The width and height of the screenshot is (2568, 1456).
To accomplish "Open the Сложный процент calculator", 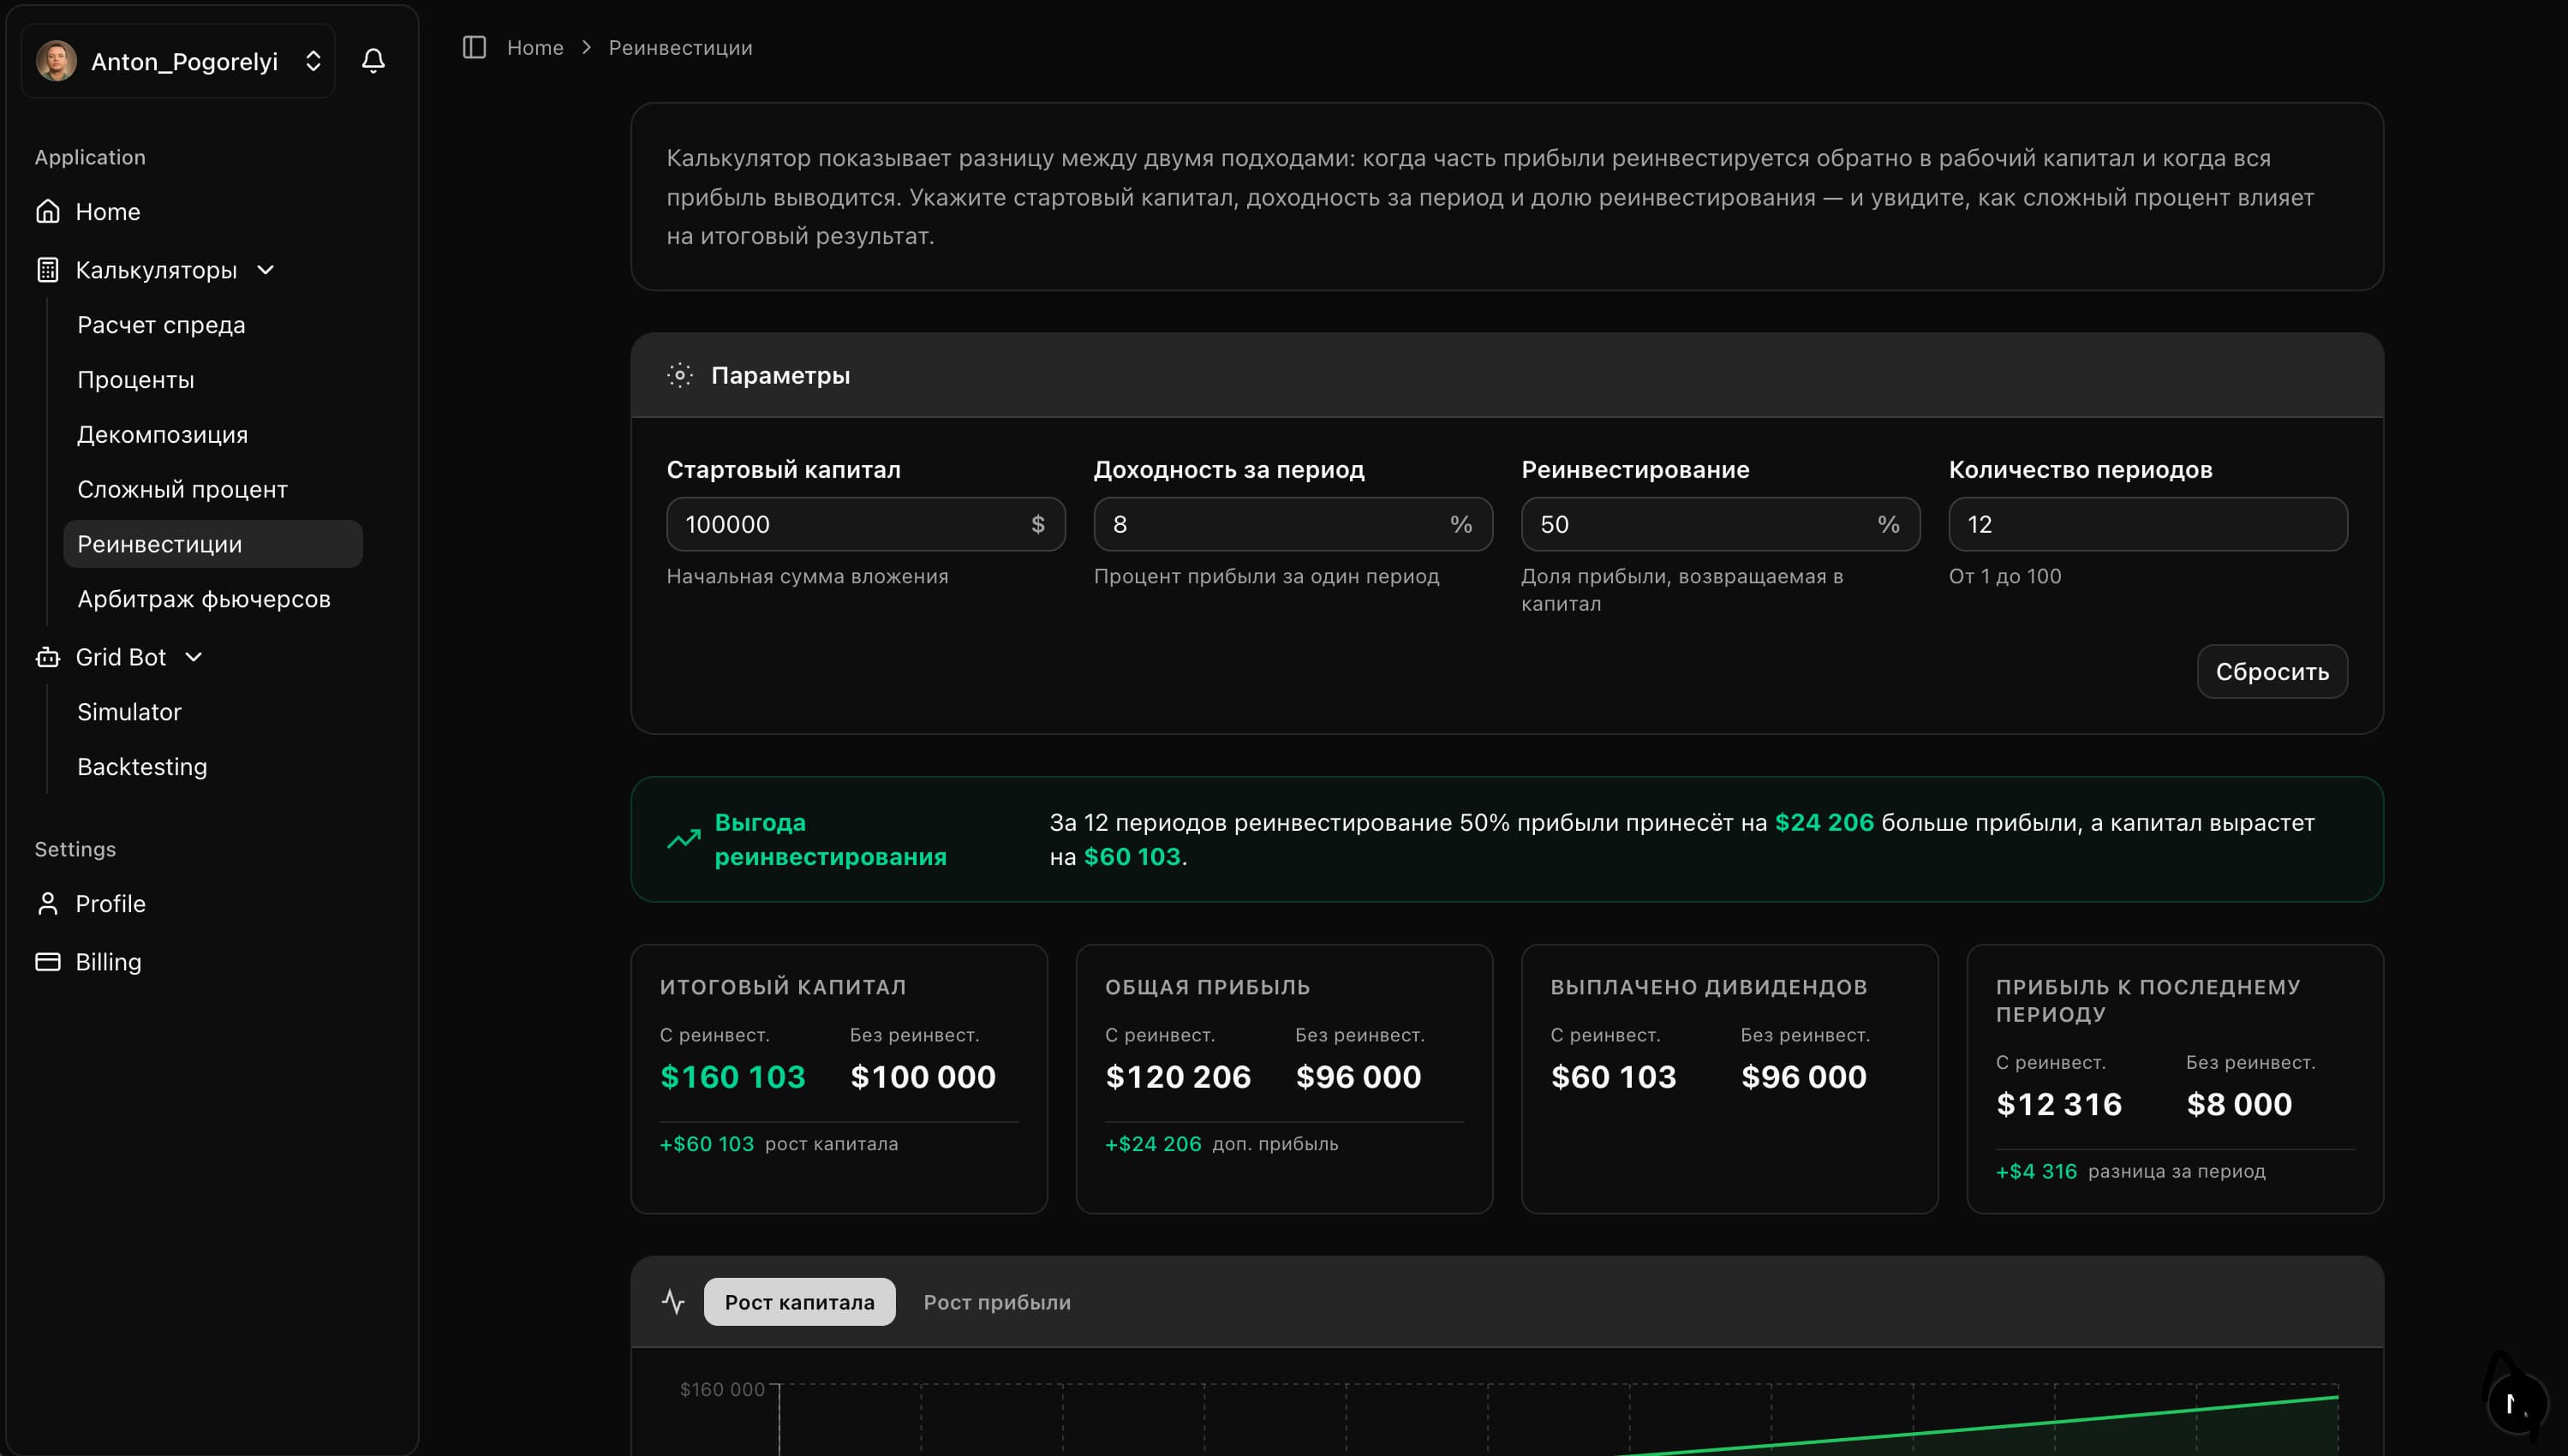I will pyautogui.click(x=213, y=490).
